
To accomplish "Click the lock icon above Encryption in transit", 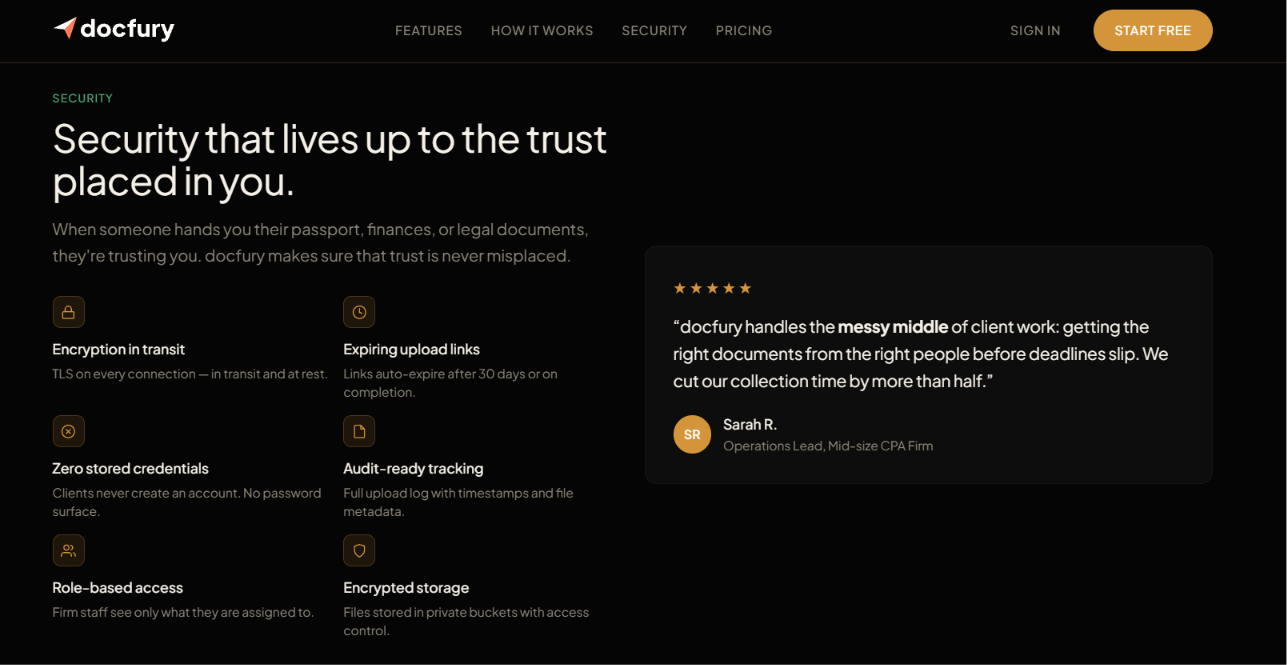I will coord(69,312).
